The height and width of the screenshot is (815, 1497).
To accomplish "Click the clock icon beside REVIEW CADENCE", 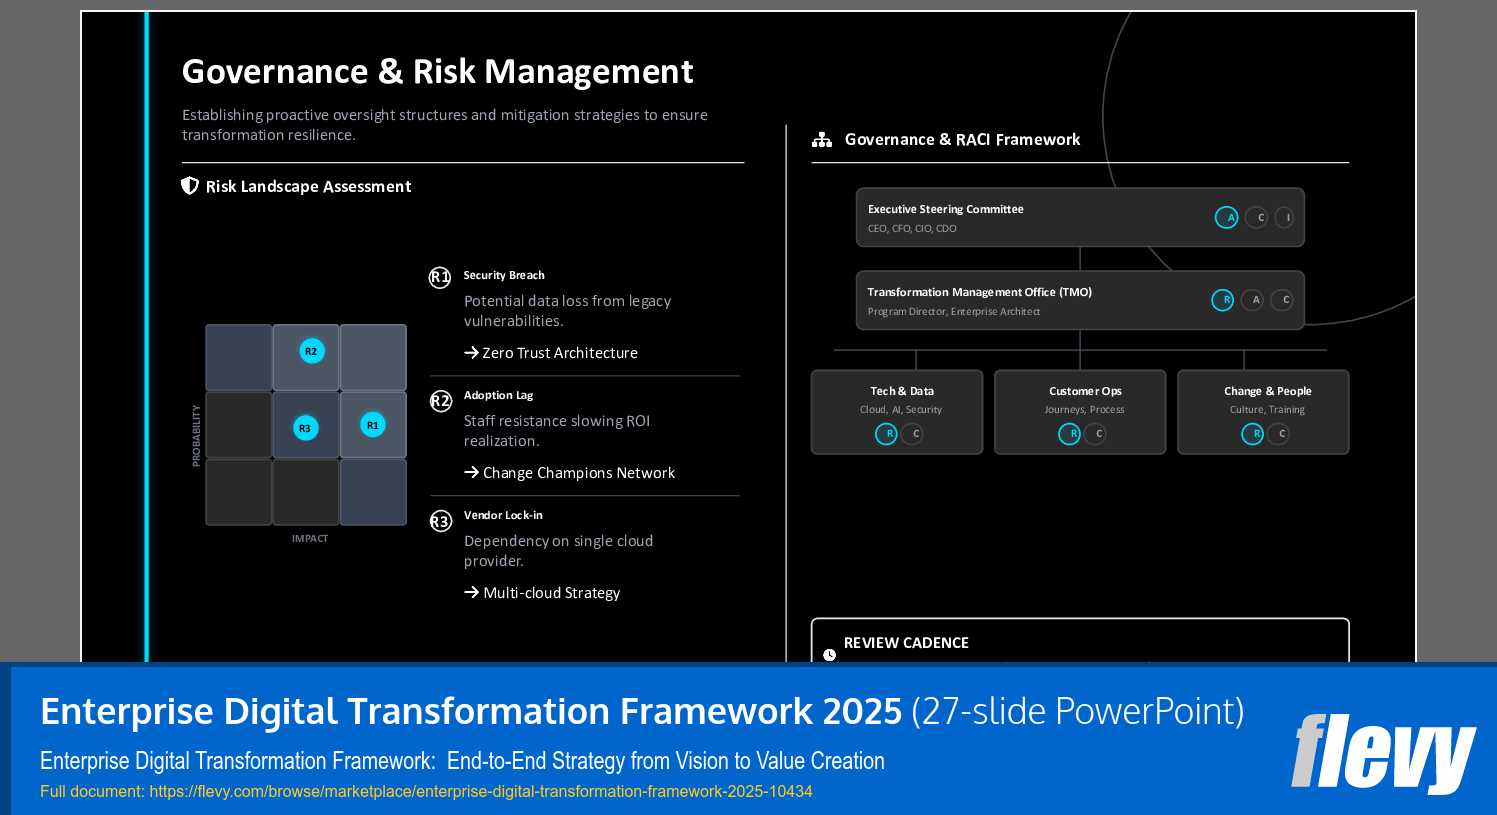I will tap(828, 654).
